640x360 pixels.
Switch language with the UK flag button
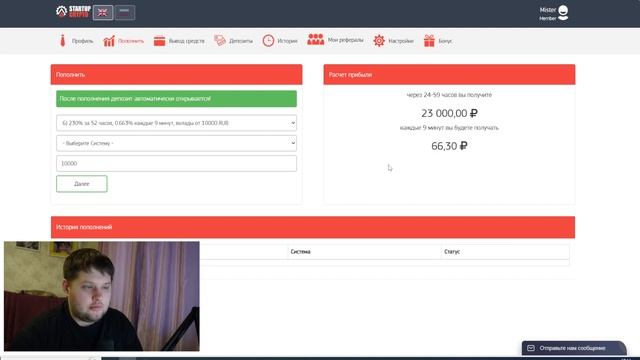point(103,13)
